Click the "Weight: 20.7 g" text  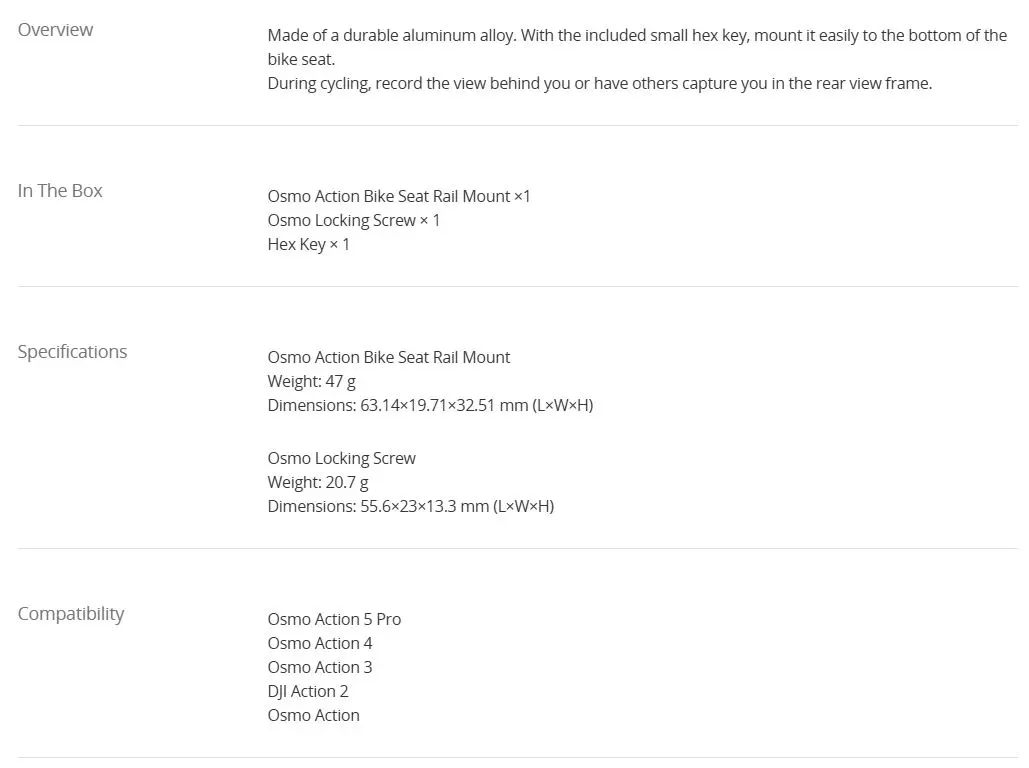317,483
